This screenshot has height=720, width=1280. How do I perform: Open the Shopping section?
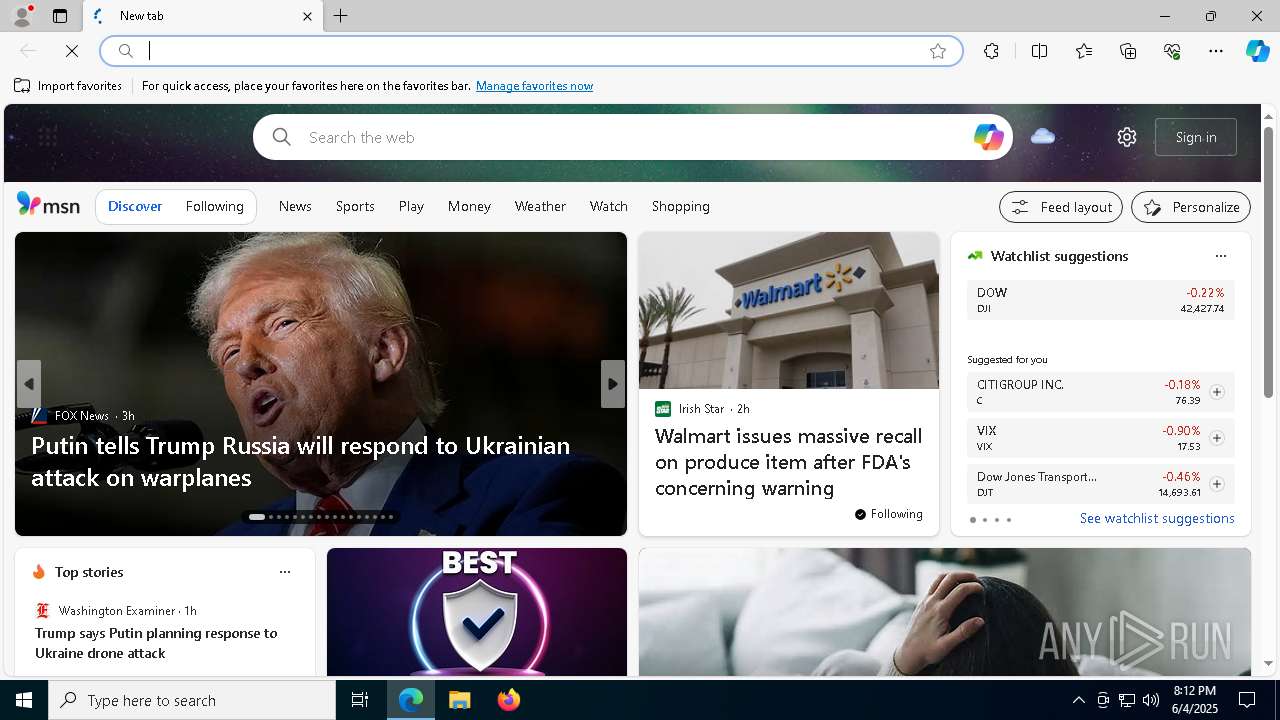(681, 206)
